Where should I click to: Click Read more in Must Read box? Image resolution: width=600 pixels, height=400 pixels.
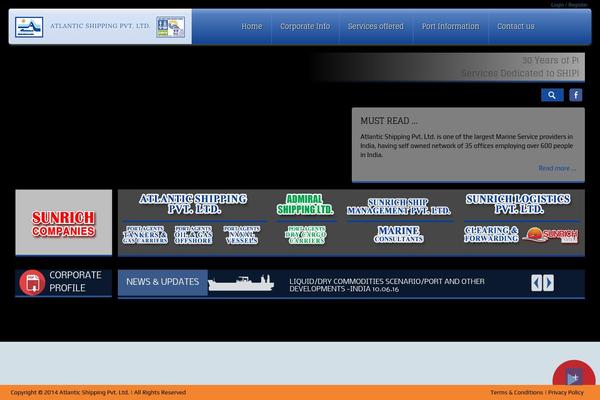click(557, 168)
